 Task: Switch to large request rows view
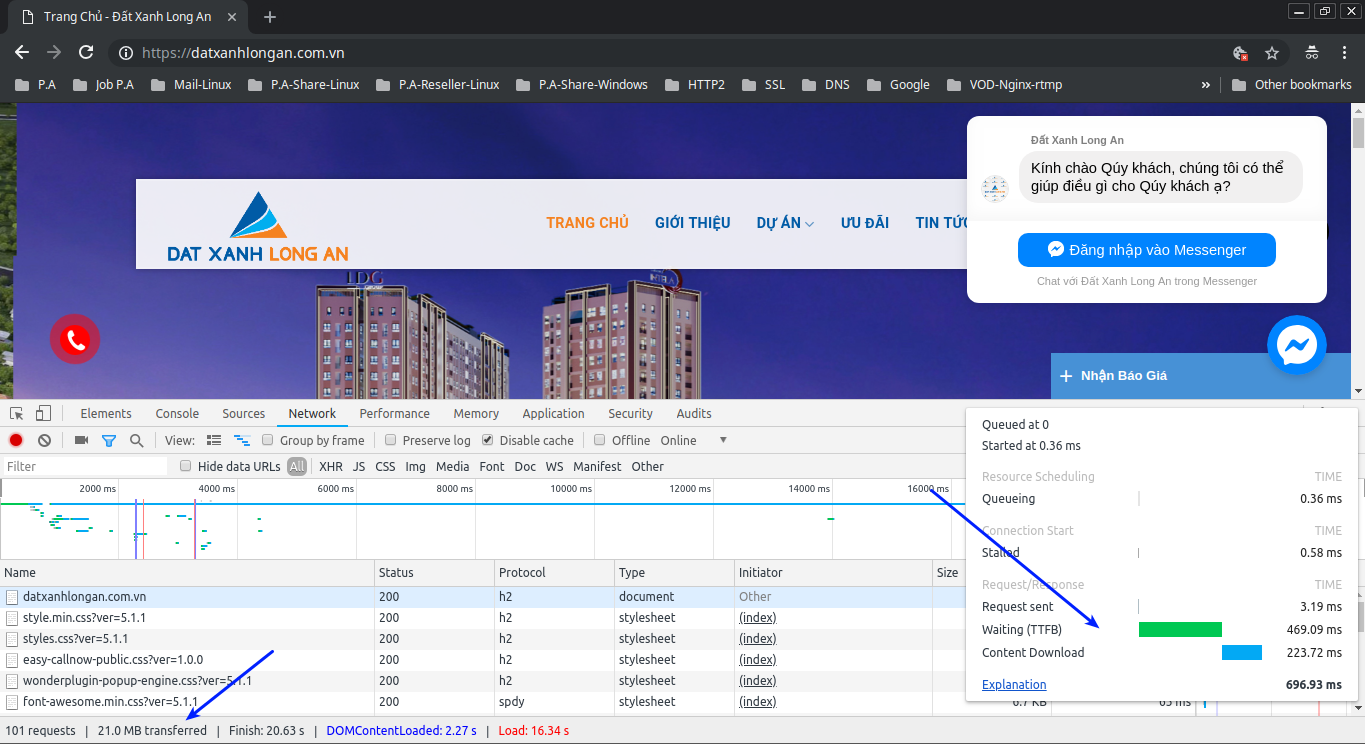point(214,440)
